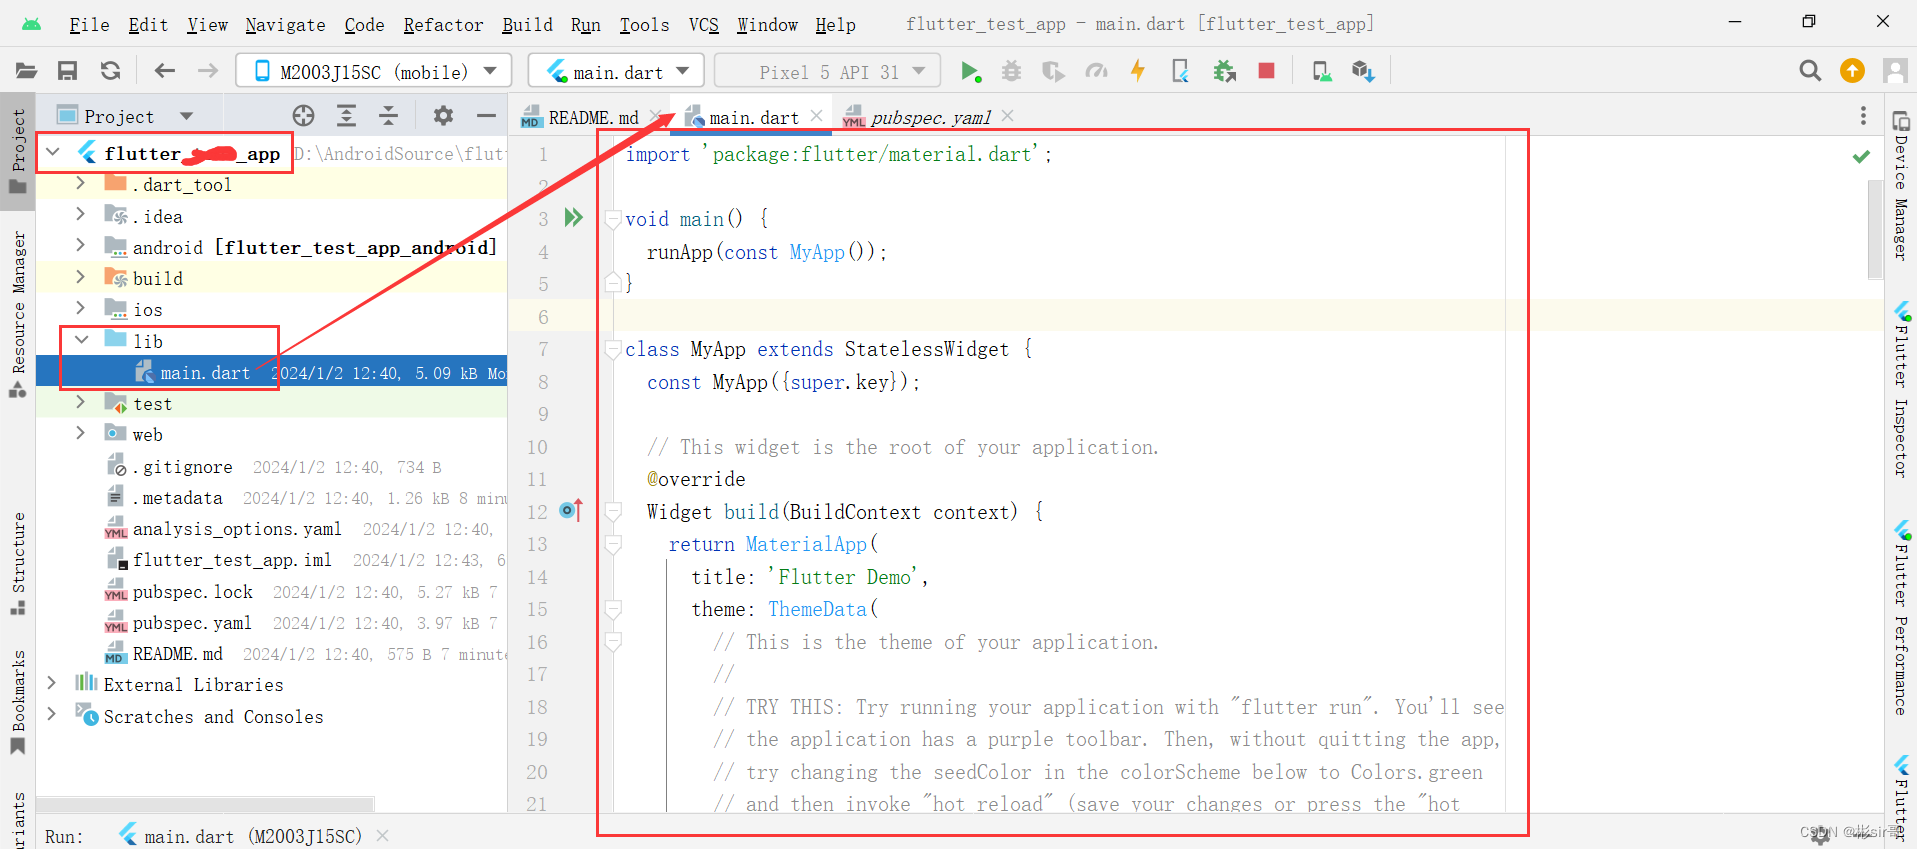Select opened file target icon in Project panel

303,116
